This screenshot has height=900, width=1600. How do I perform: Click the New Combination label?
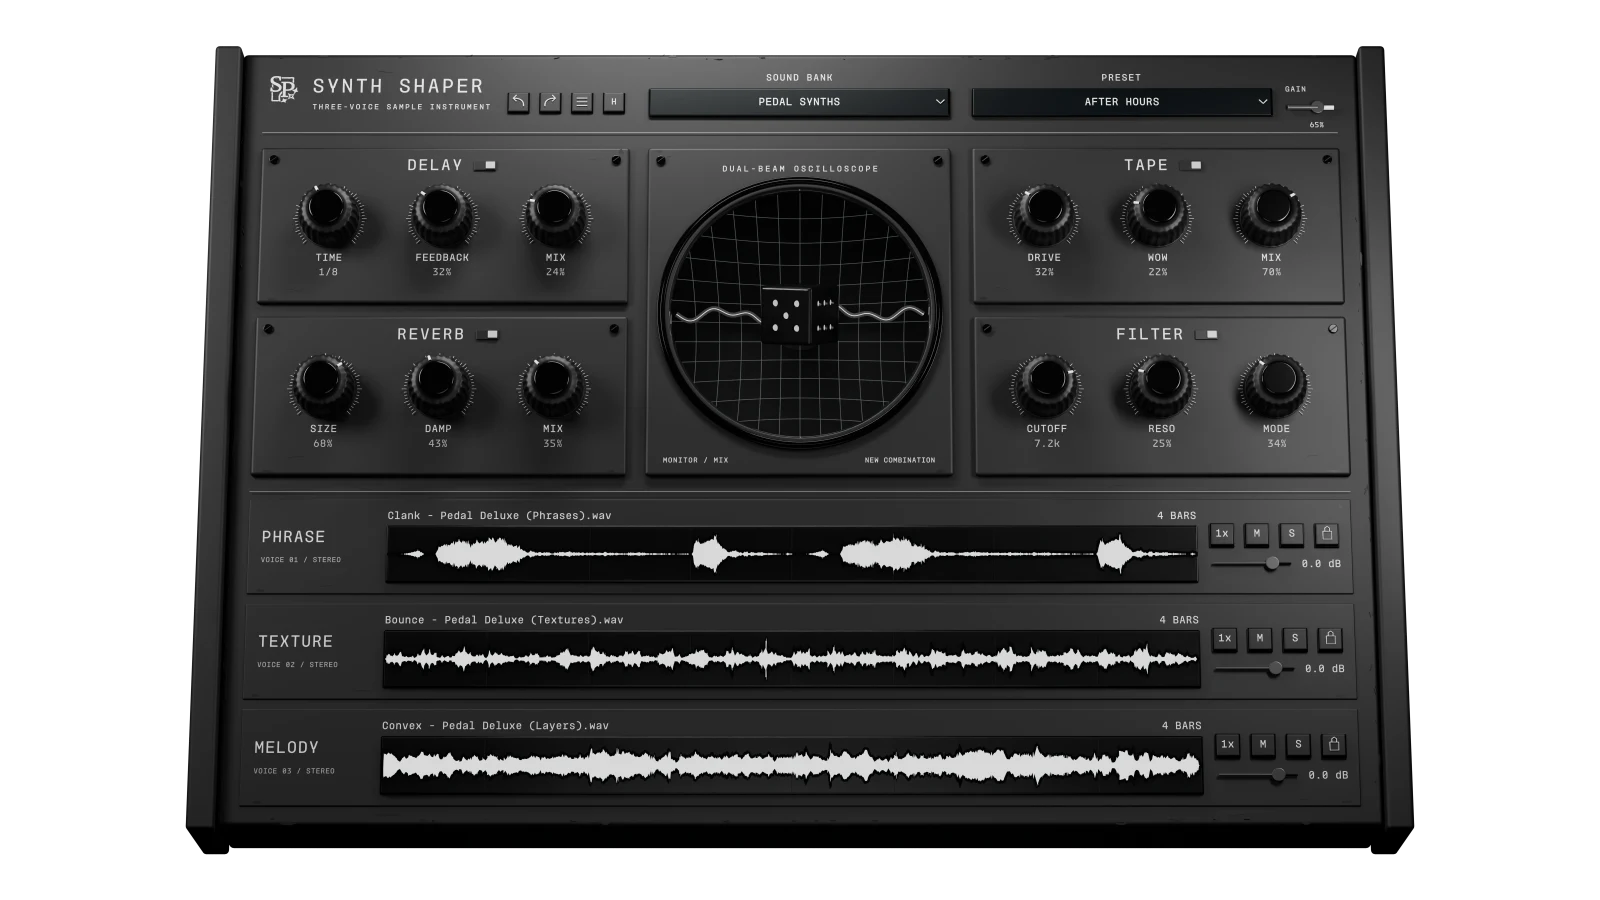tap(900, 460)
